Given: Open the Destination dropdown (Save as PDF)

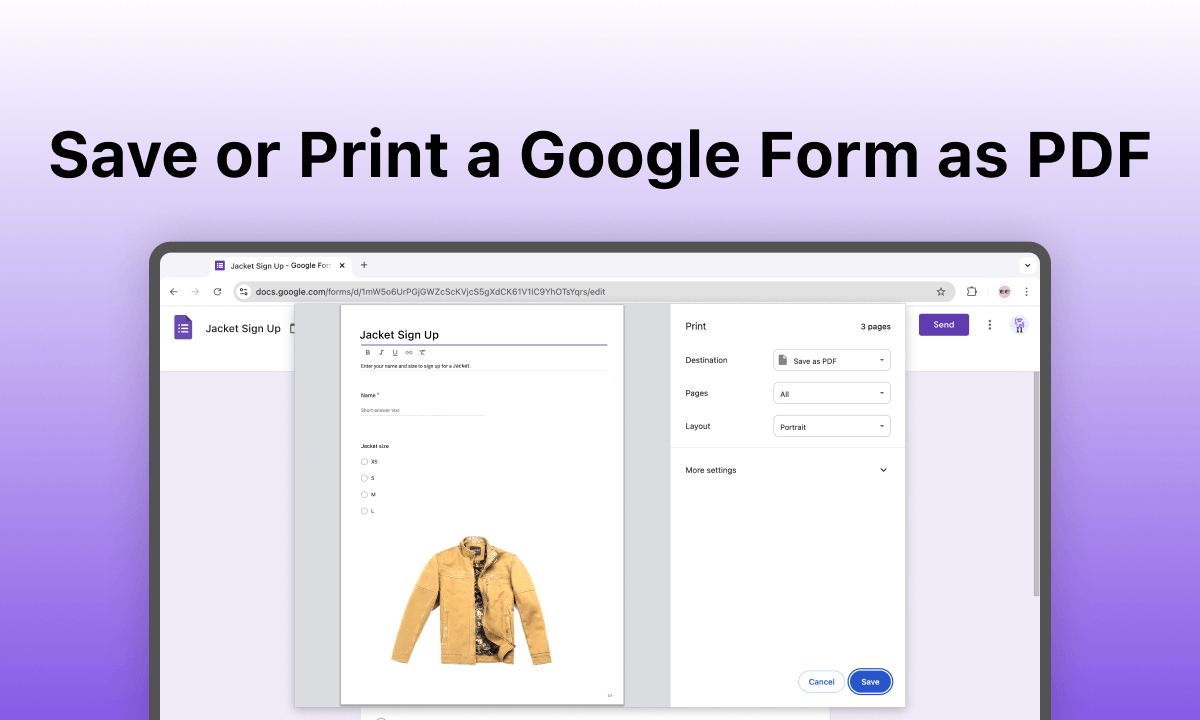Looking at the screenshot, I should (x=832, y=360).
